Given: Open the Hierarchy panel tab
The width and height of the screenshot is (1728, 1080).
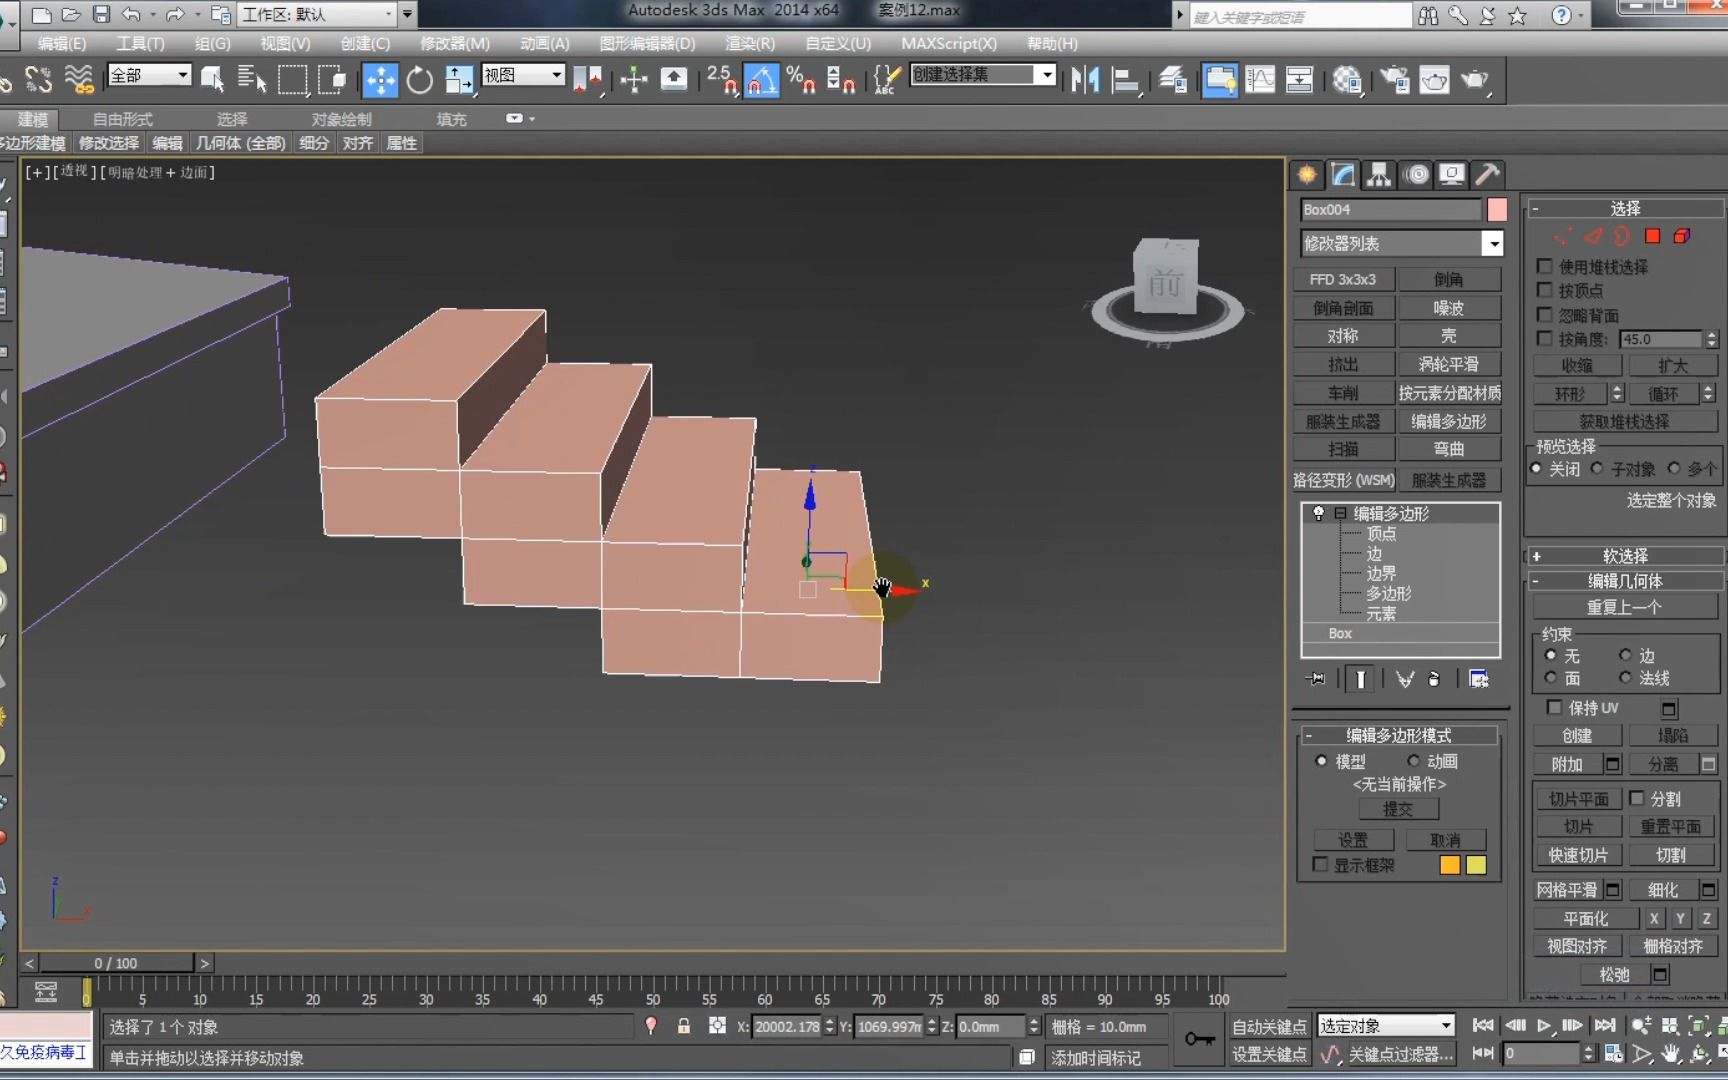Looking at the screenshot, I should [x=1379, y=175].
